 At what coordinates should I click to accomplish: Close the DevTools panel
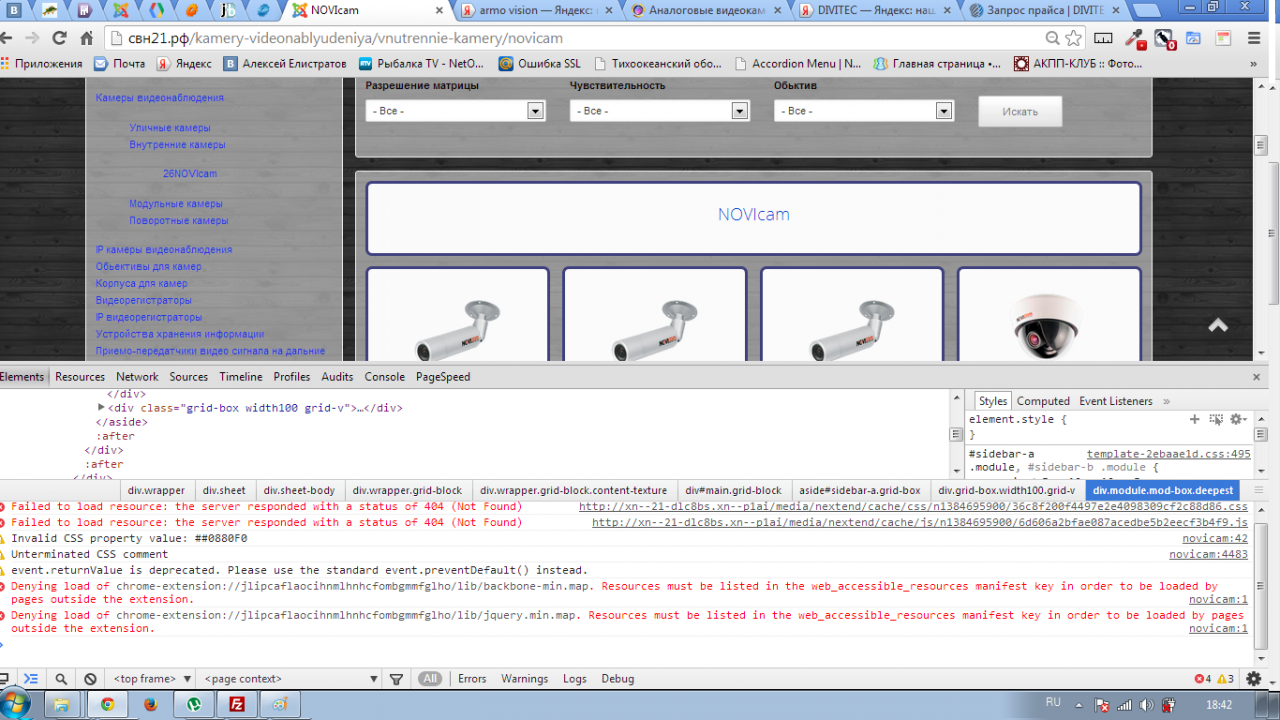coord(1257,377)
